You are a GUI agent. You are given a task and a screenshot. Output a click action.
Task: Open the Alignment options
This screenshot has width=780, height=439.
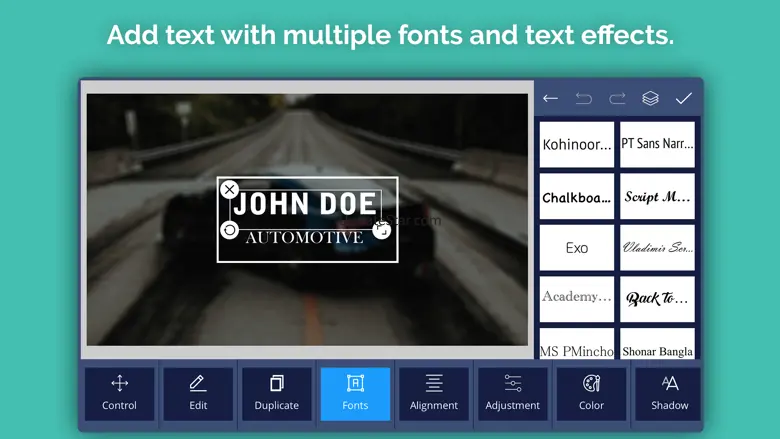point(434,394)
